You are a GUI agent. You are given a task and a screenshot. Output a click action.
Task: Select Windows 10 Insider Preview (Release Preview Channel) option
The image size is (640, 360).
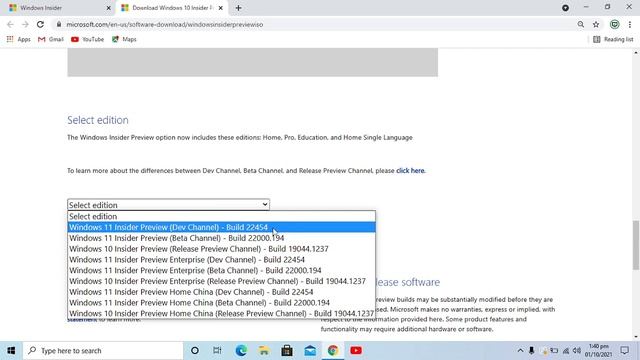(221, 249)
